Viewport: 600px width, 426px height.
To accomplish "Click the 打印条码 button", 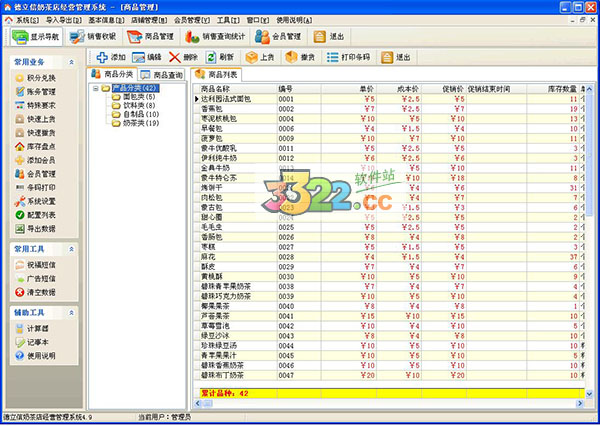I will pyautogui.click(x=349, y=57).
